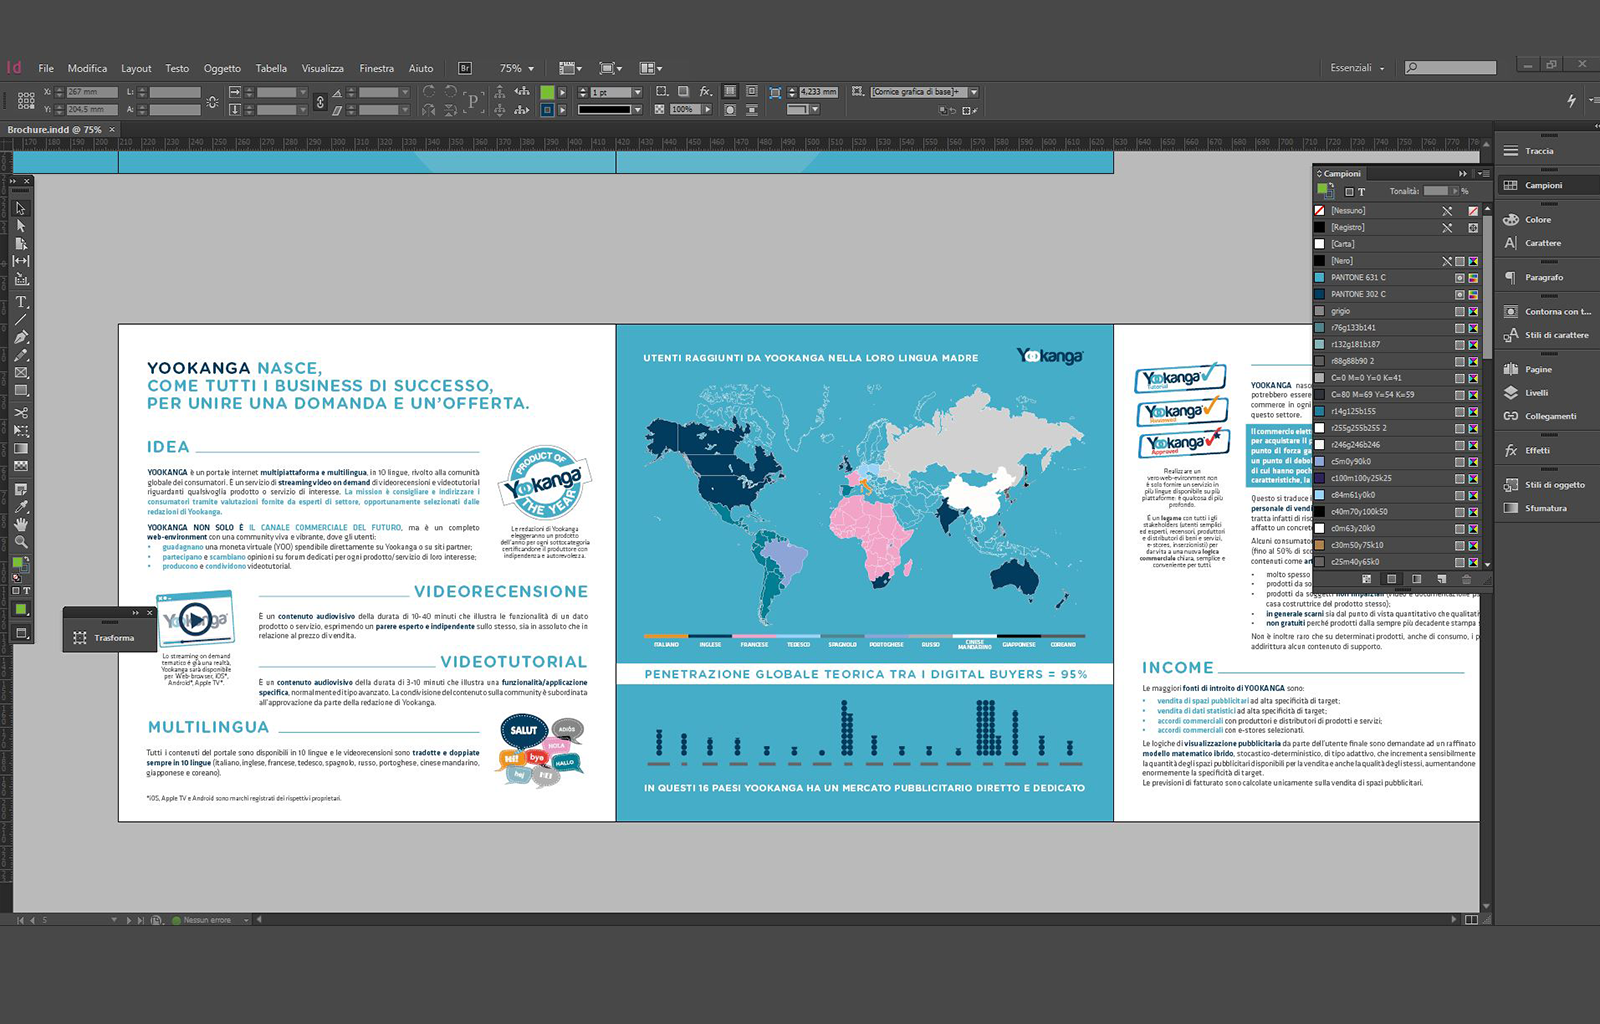Screen dimensions: 1600x1024
Task: Toggle show color swatches button in Campioni
Action: pyautogui.click(x=1391, y=579)
